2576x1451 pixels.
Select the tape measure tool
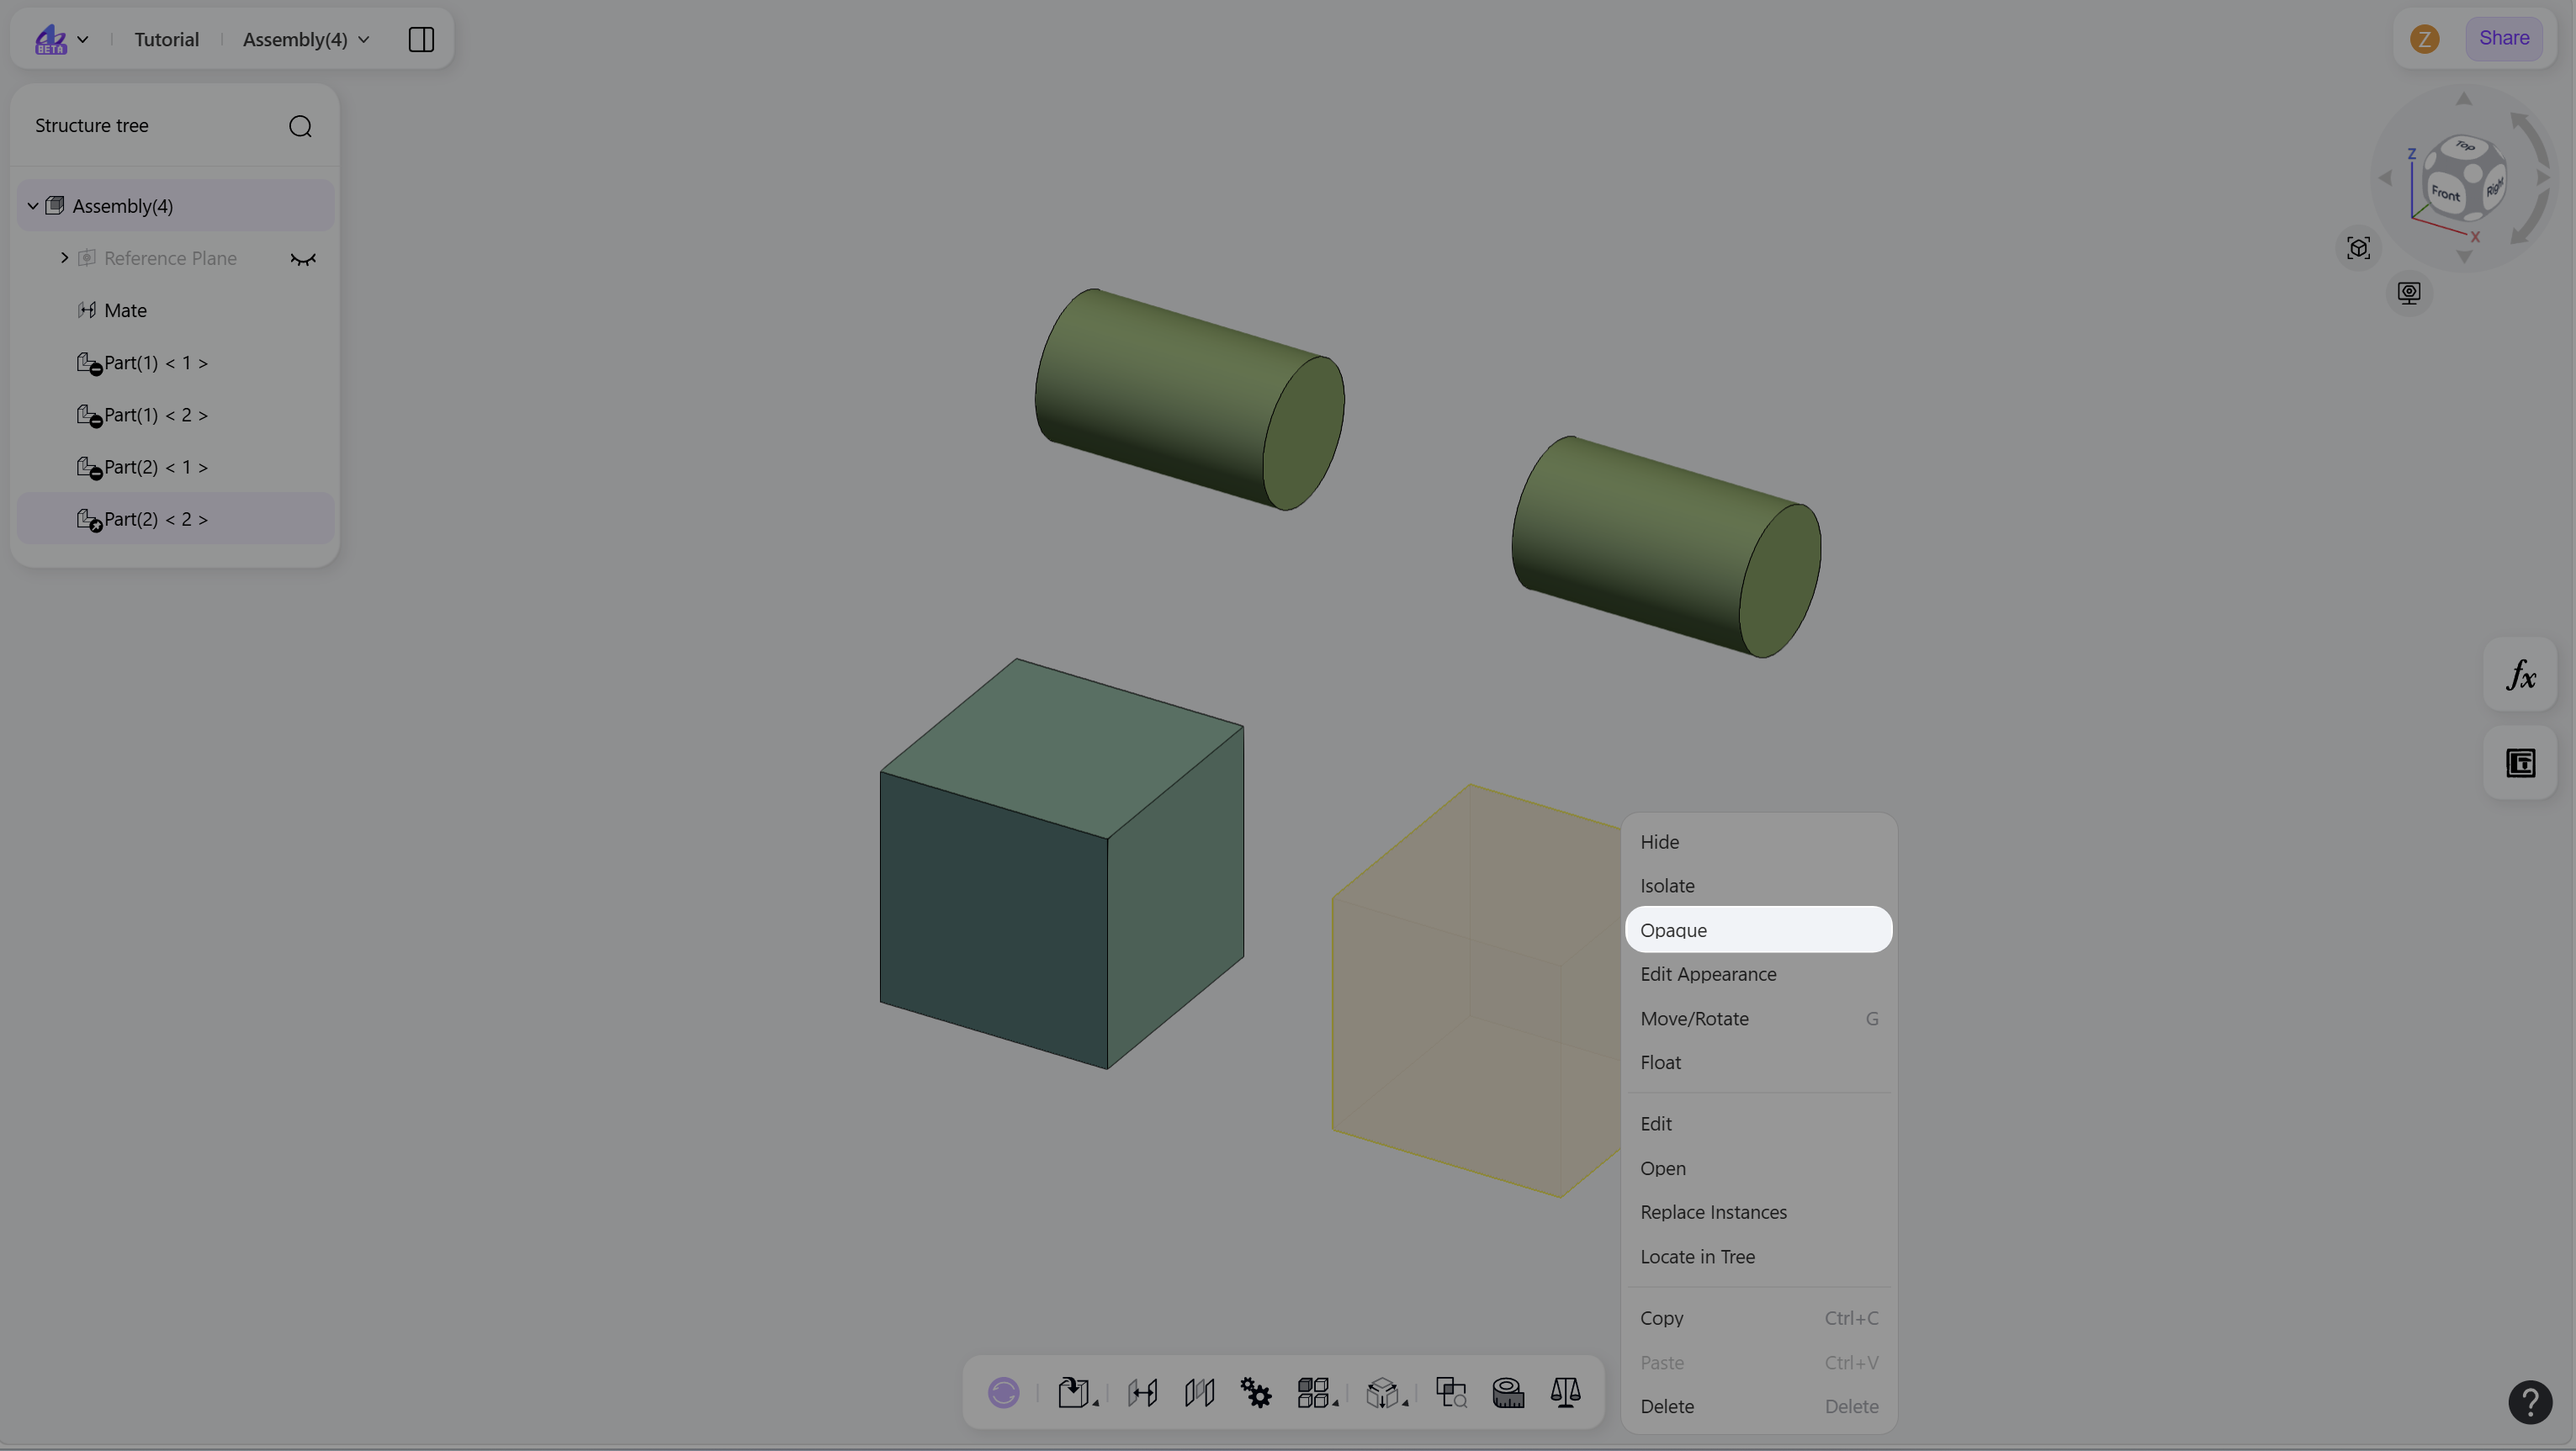[1508, 1392]
